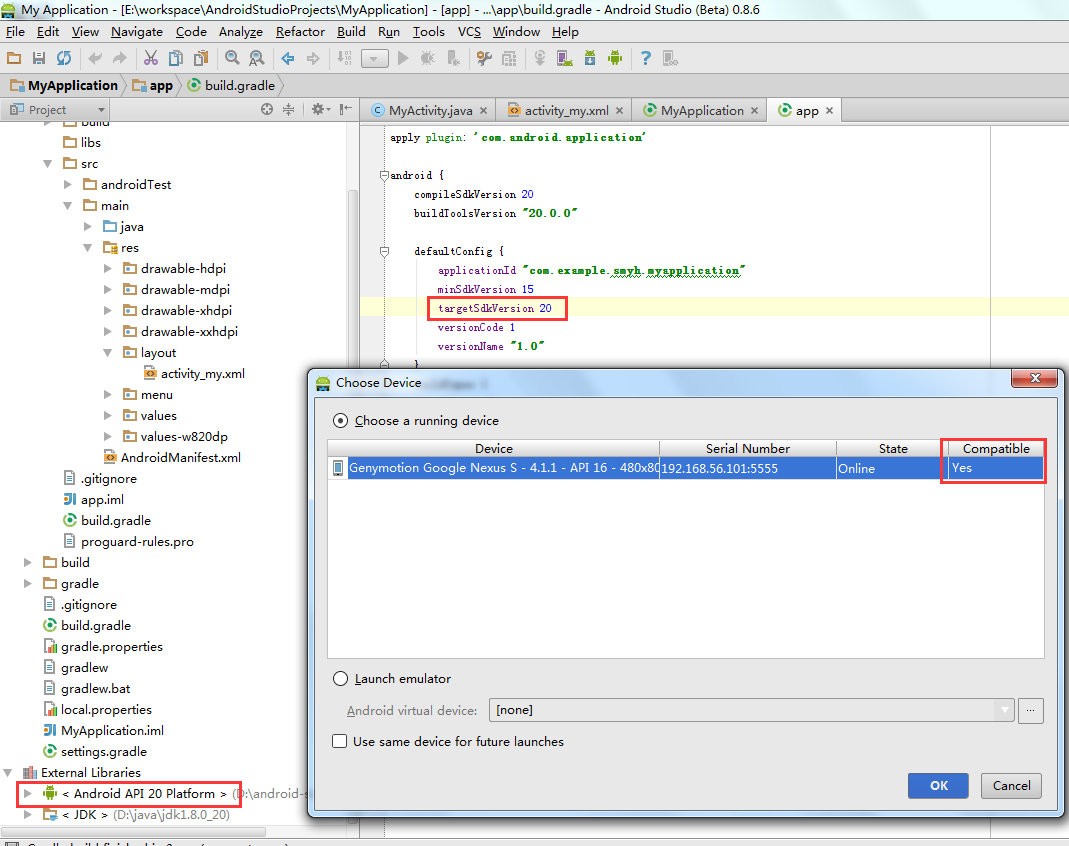Open the File menu
Screen dimensions: 1069x846
click(x=15, y=31)
